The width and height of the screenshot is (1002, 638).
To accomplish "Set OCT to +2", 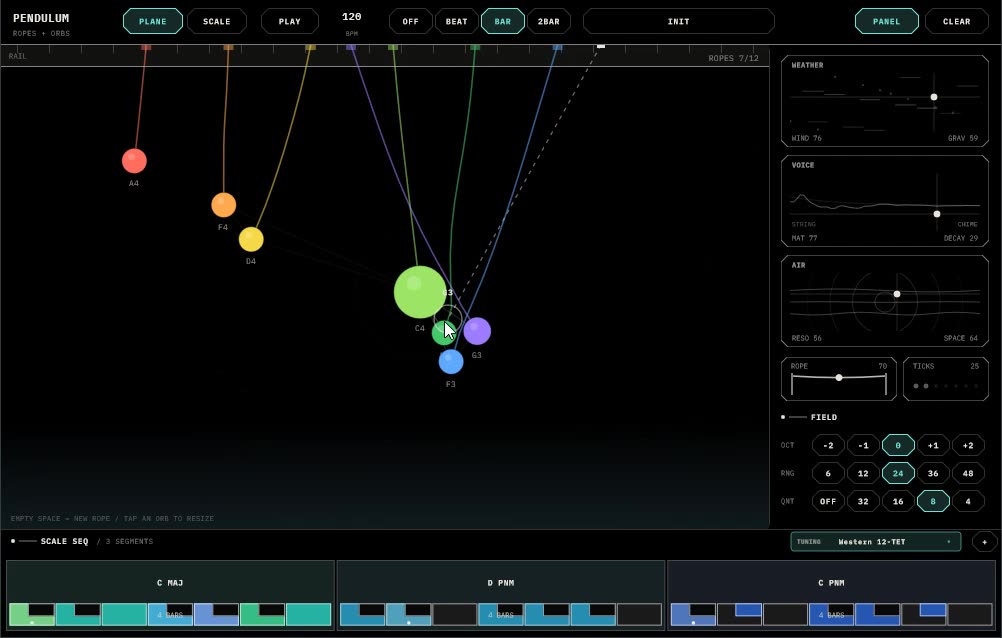I will point(968,446).
